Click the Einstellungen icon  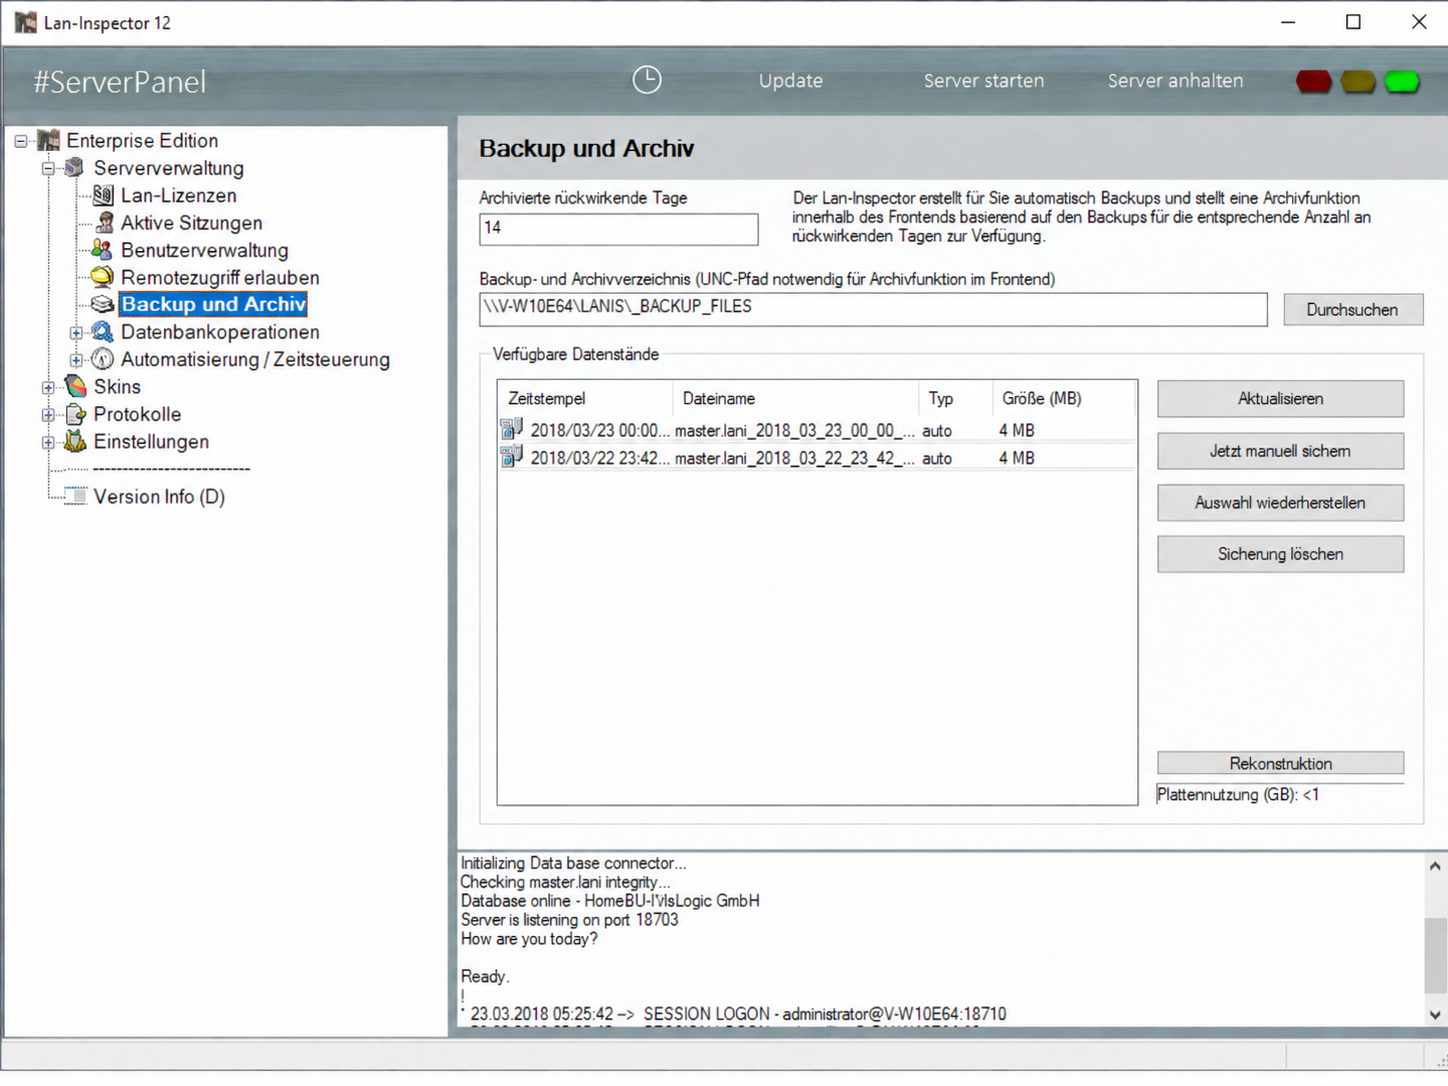coord(75,441)
